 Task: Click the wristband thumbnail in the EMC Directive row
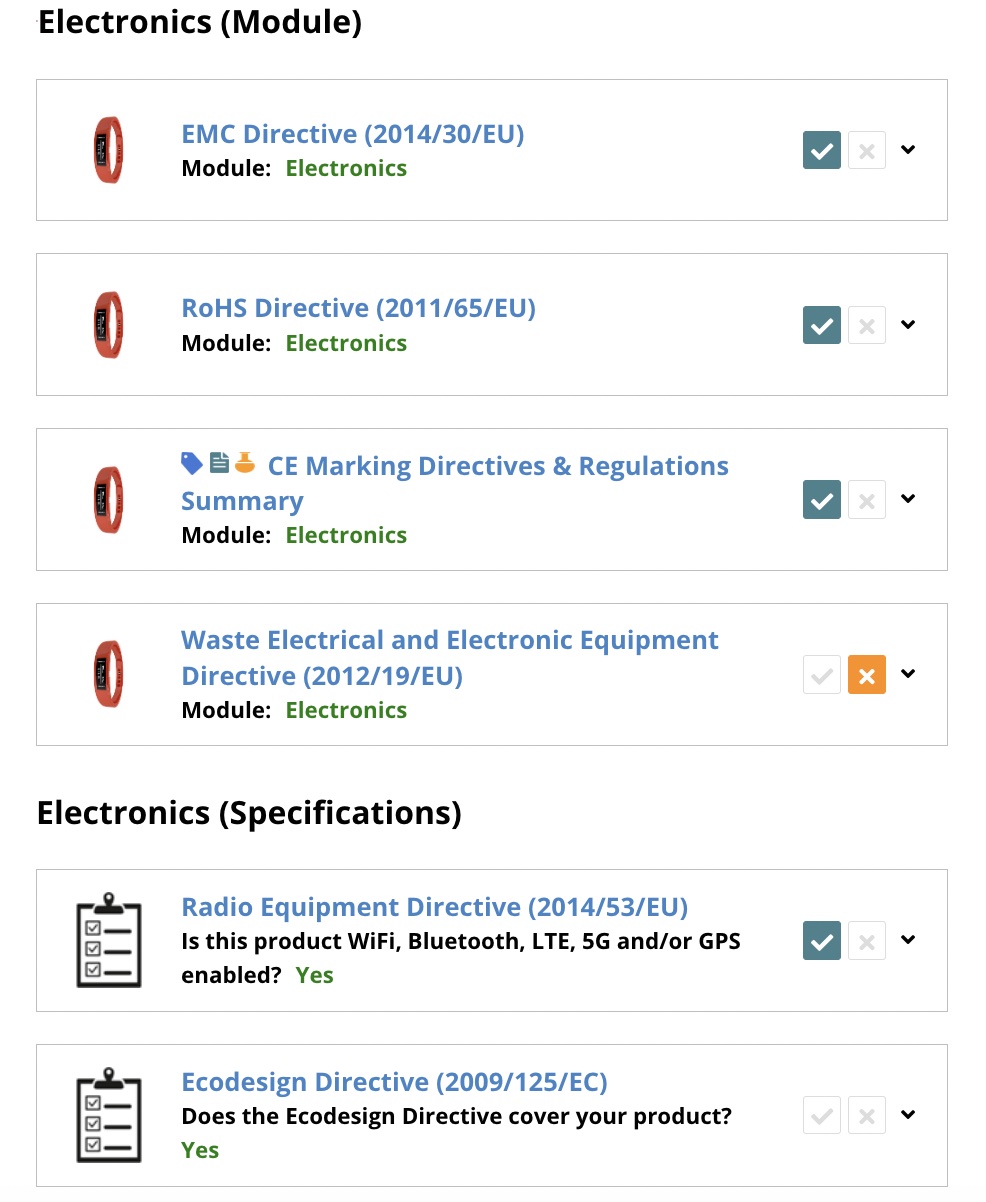(108, 150)
